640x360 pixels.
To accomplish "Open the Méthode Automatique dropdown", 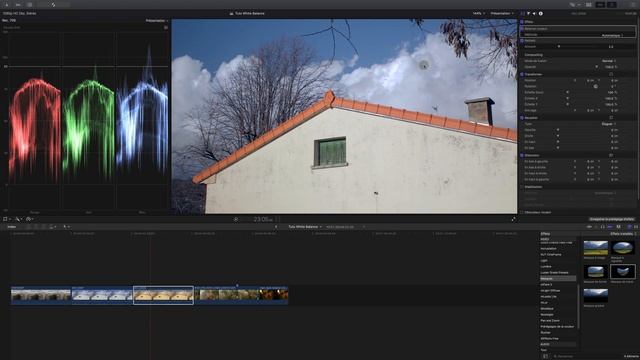I will [612, 36].
